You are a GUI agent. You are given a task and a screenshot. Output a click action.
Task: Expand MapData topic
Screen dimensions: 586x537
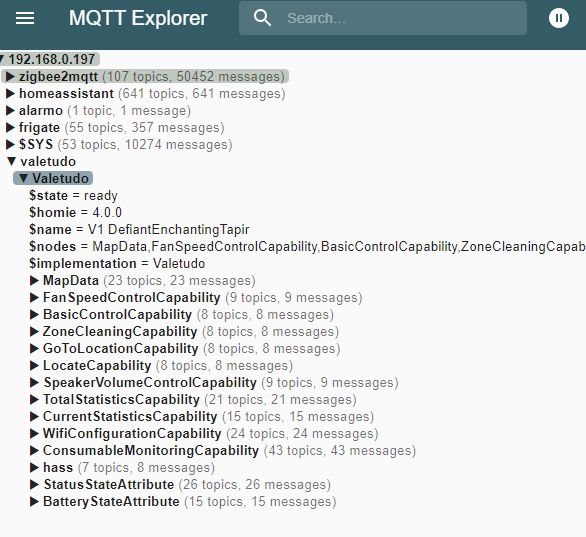click(34, 280)
